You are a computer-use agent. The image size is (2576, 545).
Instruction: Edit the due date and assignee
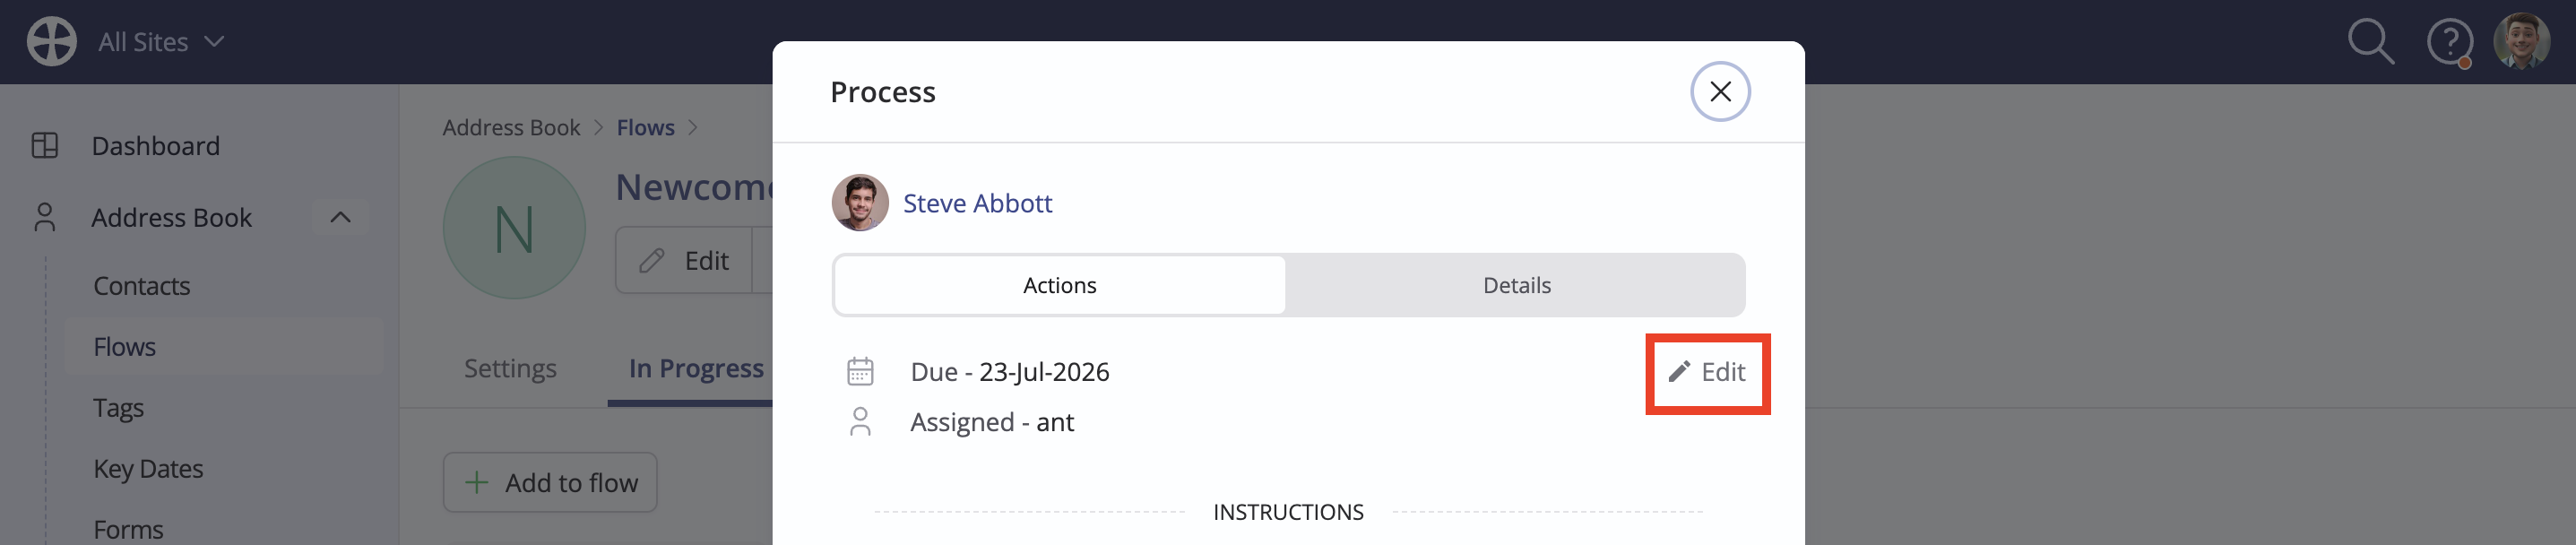[1707, 372]
